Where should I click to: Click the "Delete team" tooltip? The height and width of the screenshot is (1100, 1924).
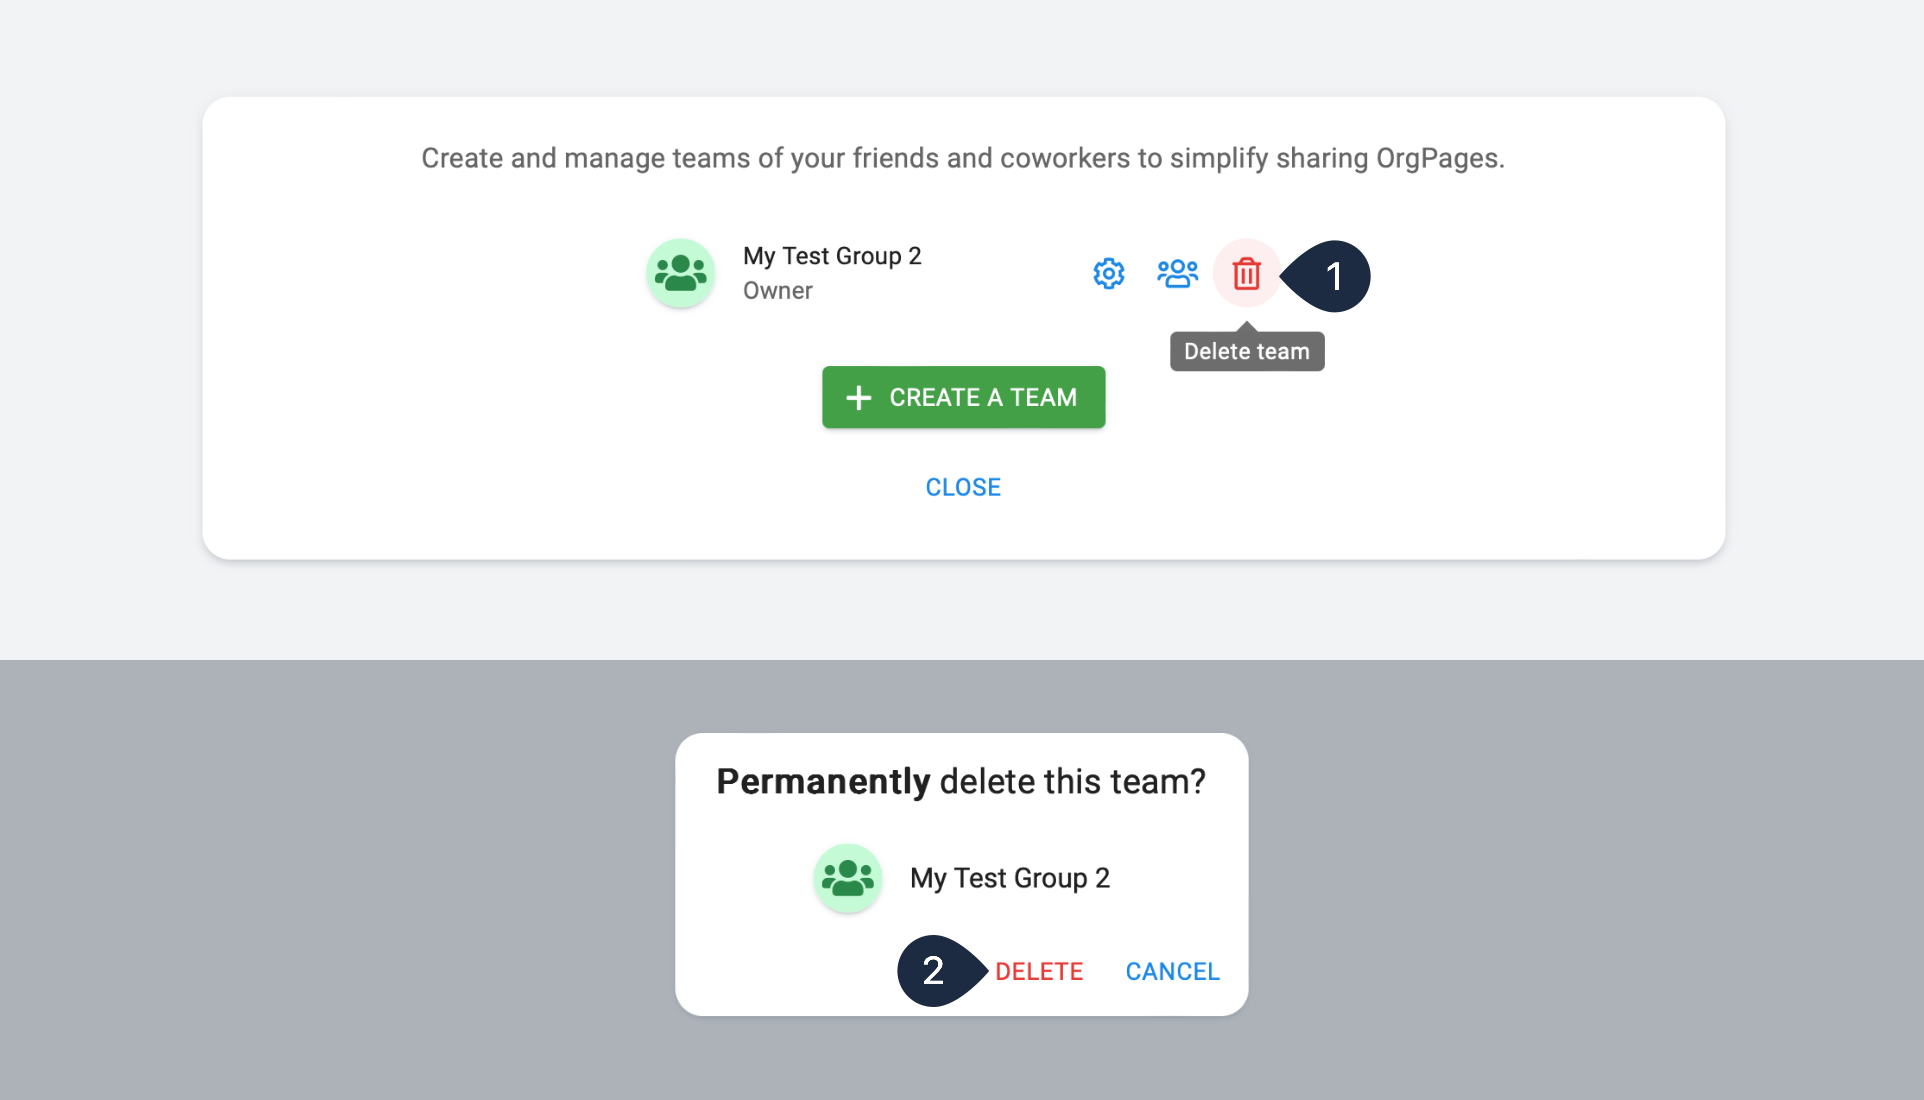click(x=1247, y=351)
